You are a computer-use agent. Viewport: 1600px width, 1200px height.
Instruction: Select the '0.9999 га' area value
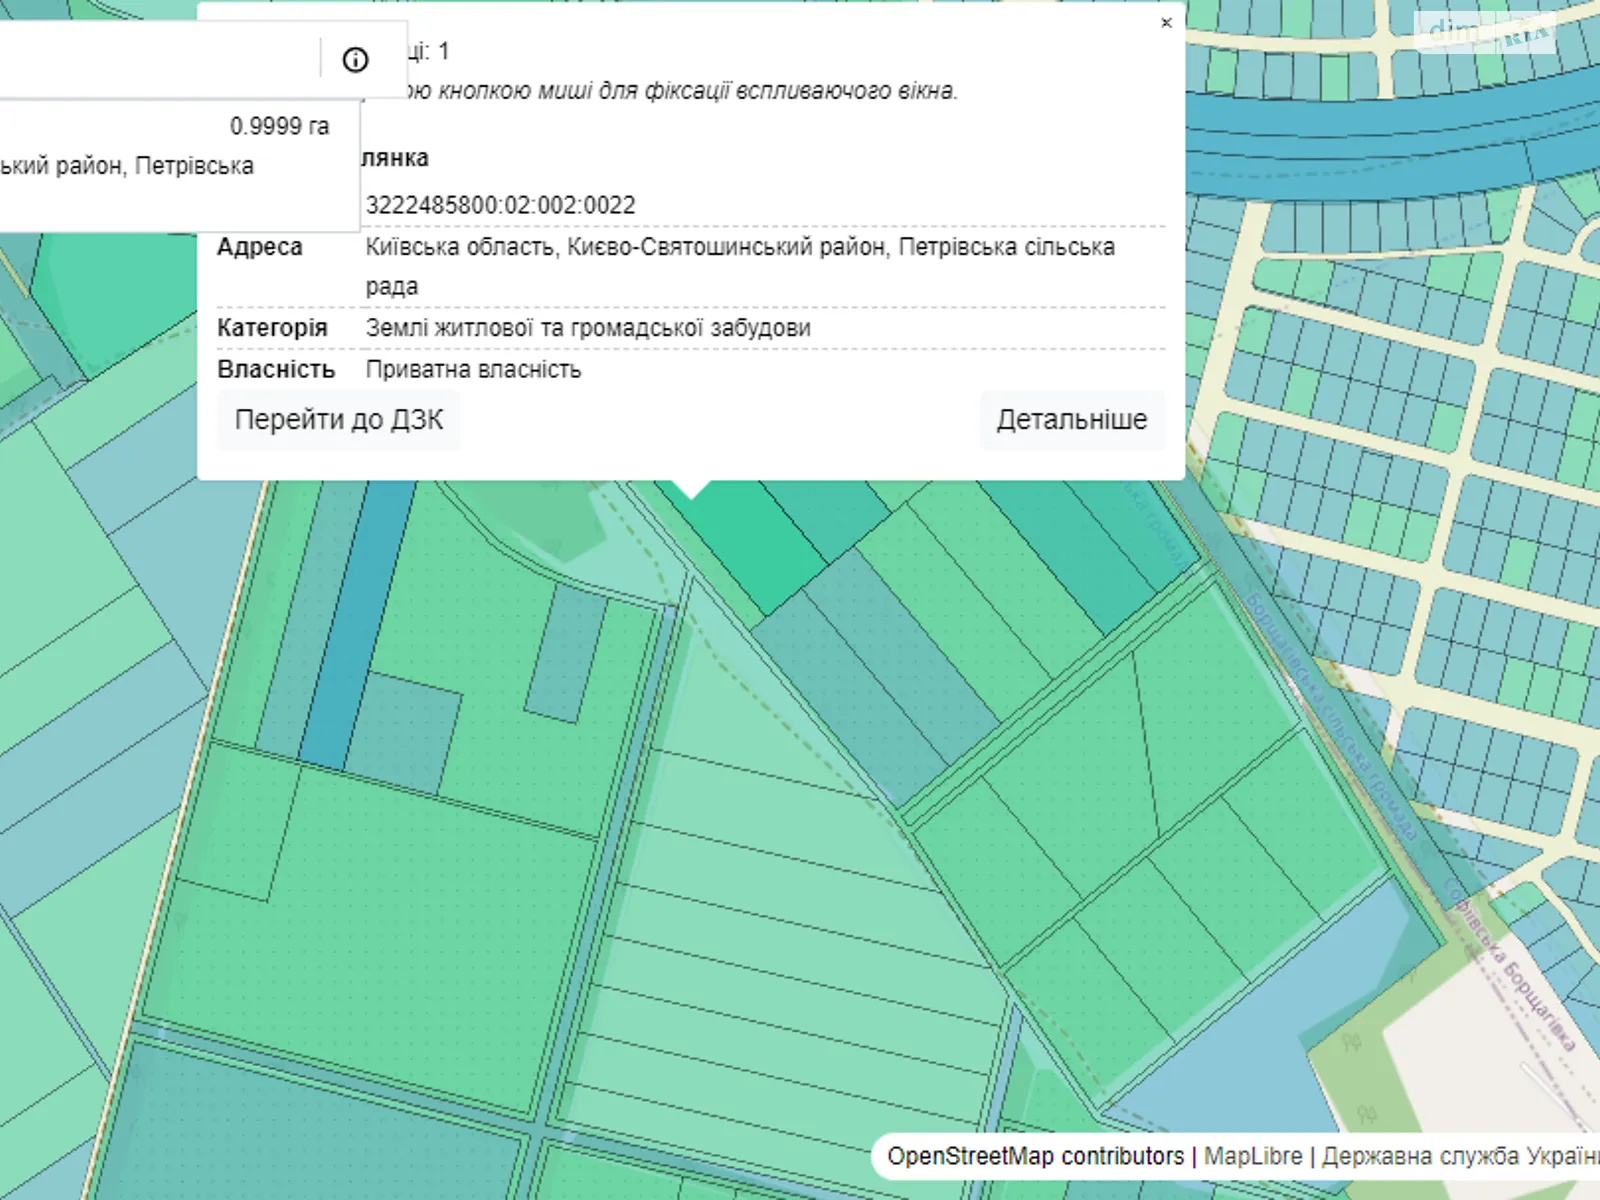279,126
